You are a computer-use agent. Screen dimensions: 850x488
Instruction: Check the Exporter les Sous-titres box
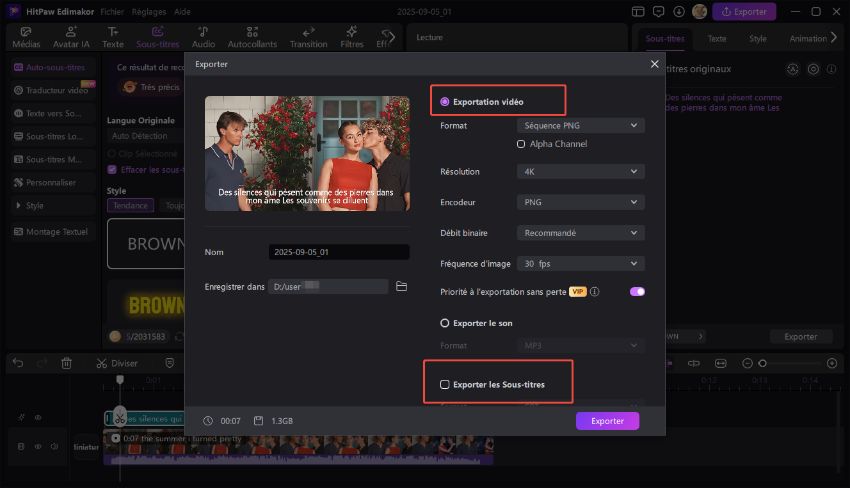tap(445, 384)
